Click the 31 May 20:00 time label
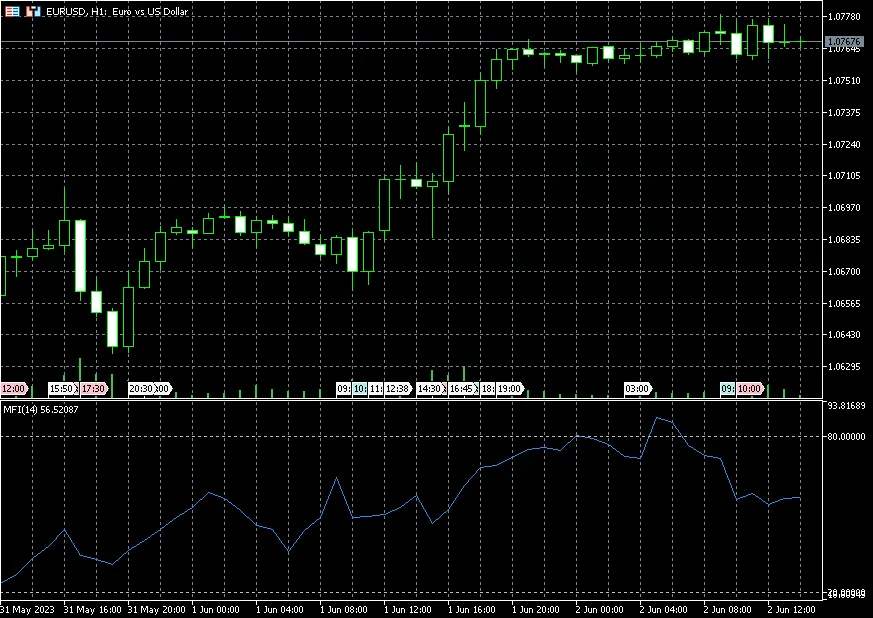The width and height of the screenshot is (873, 618). [156, 610]
